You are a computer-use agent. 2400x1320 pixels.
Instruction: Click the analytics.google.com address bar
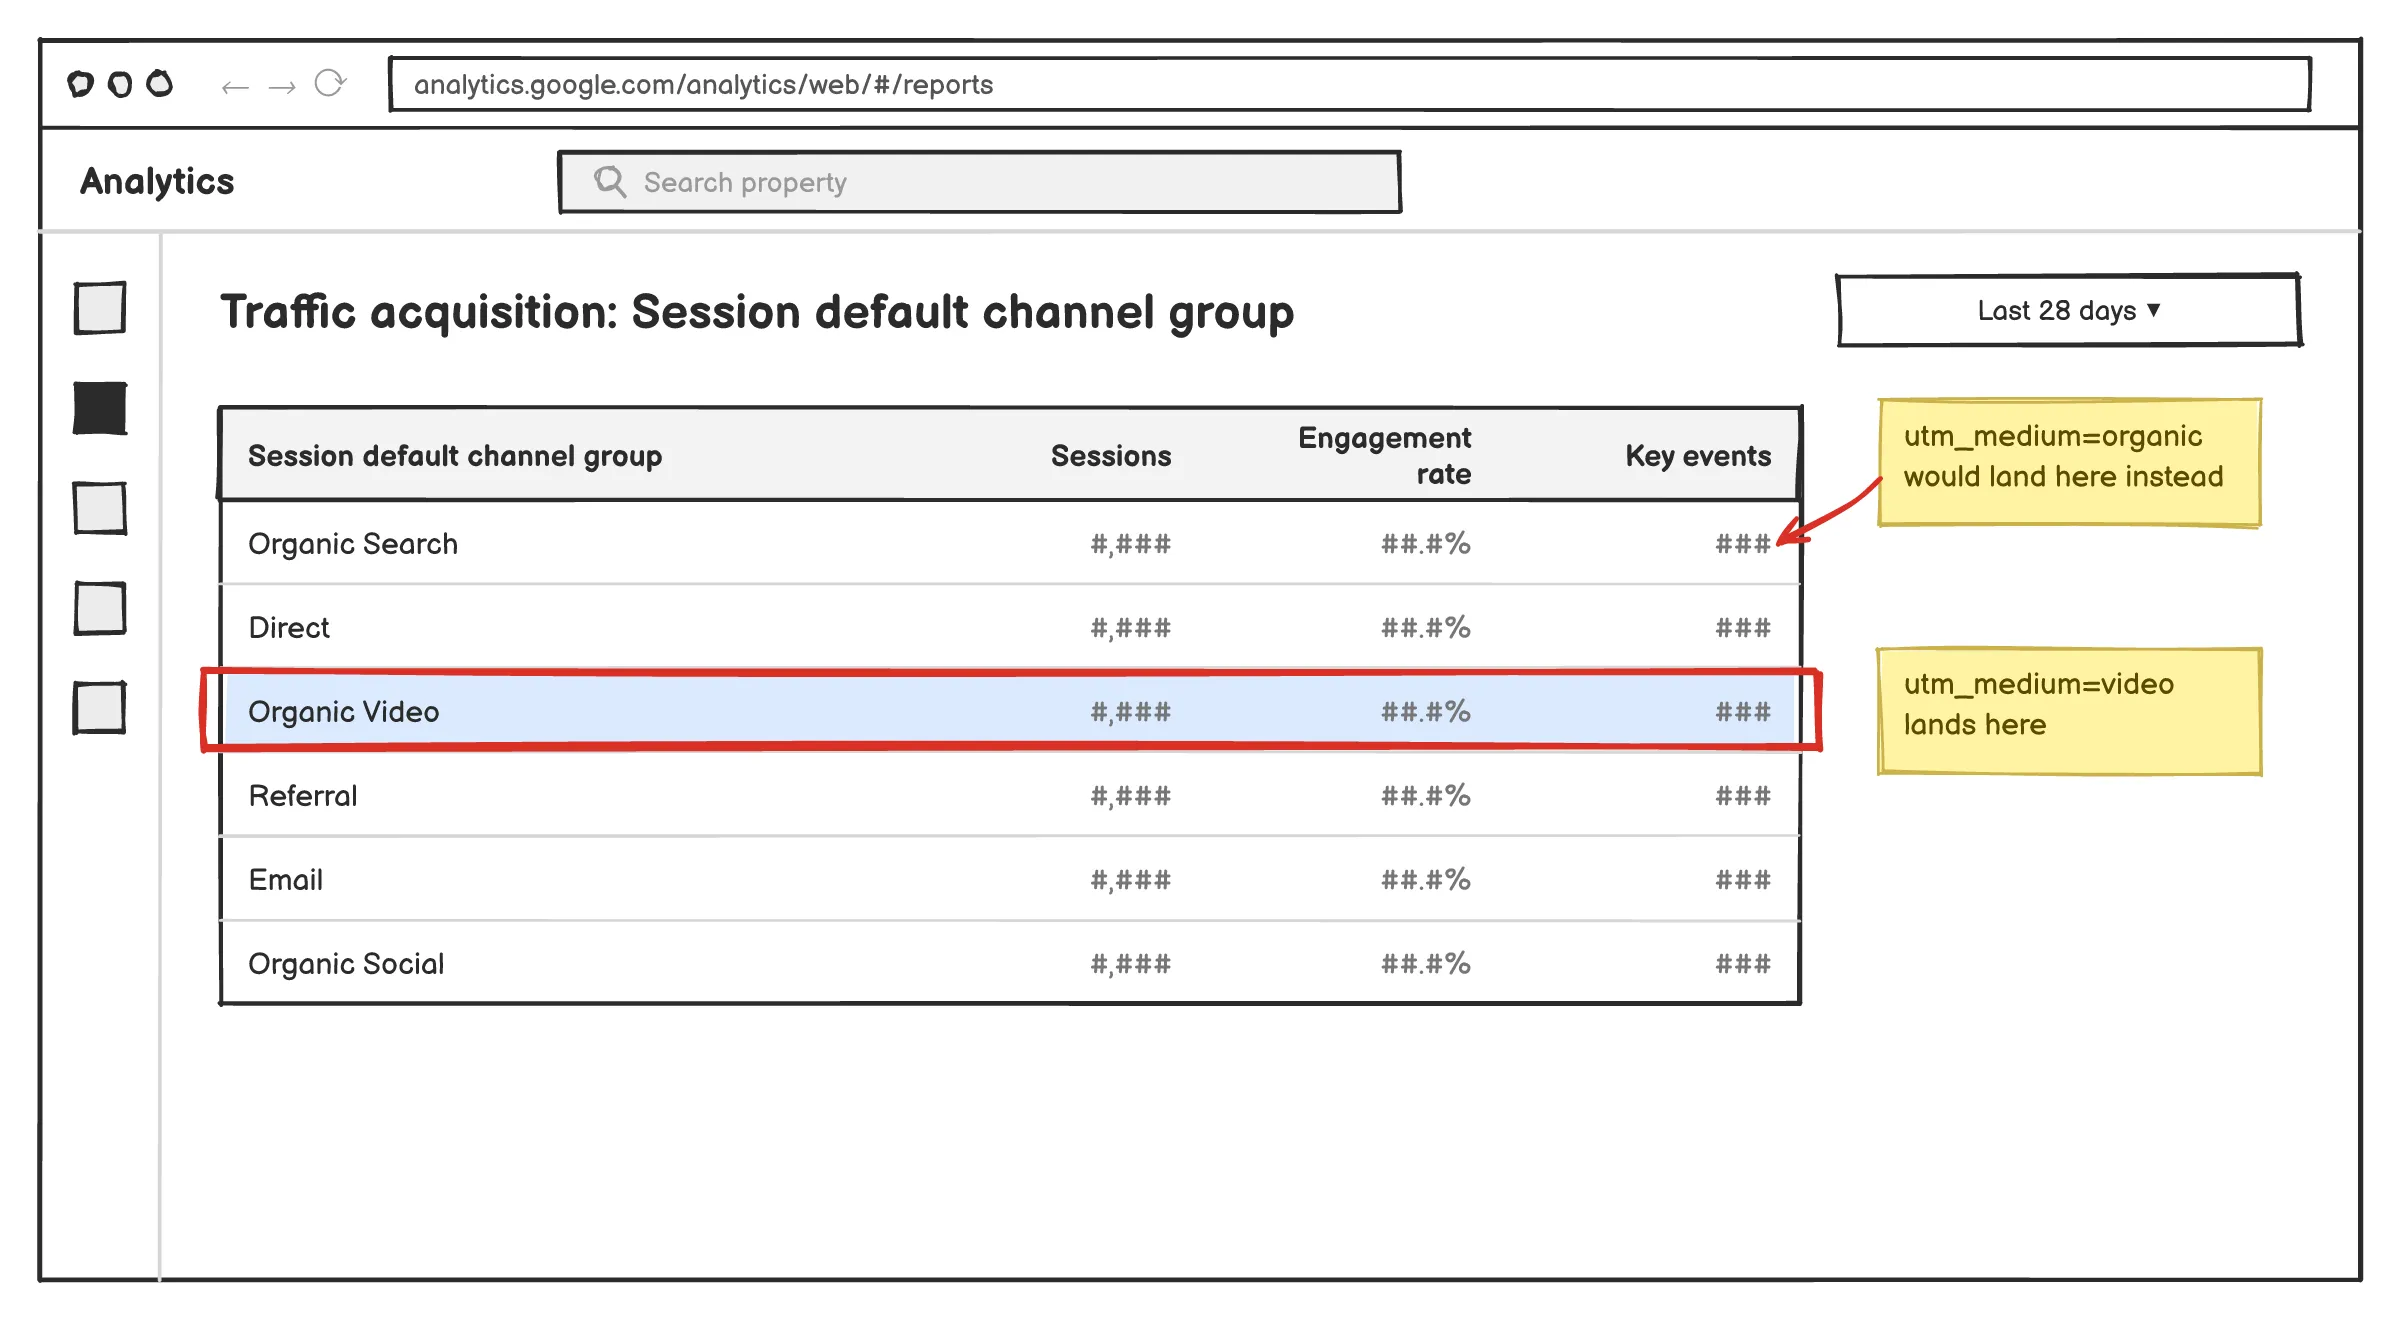point(1350,84)
